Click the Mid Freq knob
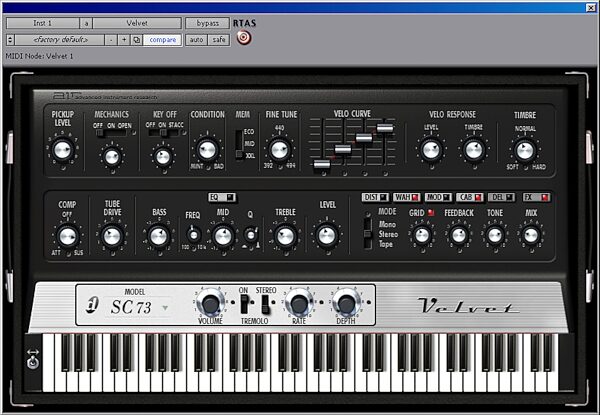600x415 pixels. 194,234
